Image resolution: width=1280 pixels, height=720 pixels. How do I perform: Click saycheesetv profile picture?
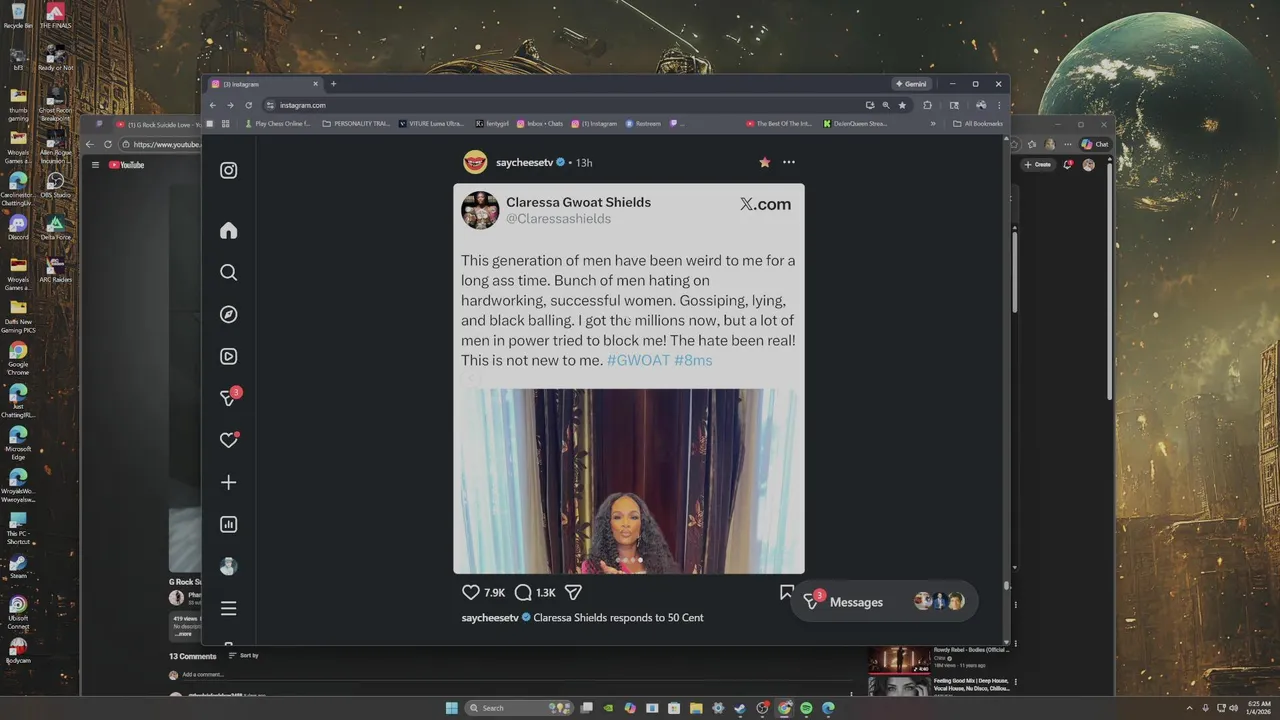click(475, 162)
